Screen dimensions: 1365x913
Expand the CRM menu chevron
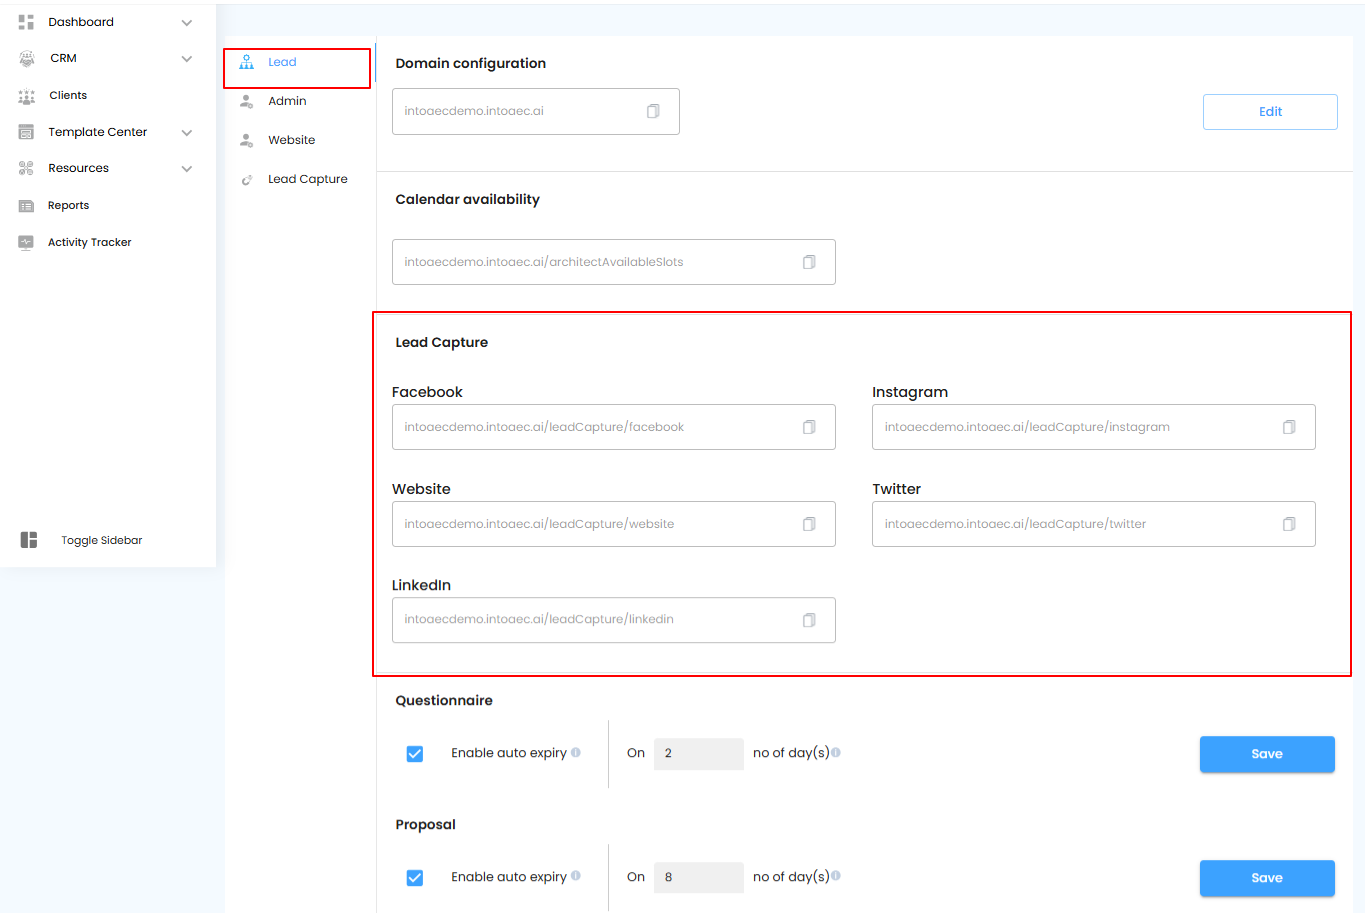[187, 59]
